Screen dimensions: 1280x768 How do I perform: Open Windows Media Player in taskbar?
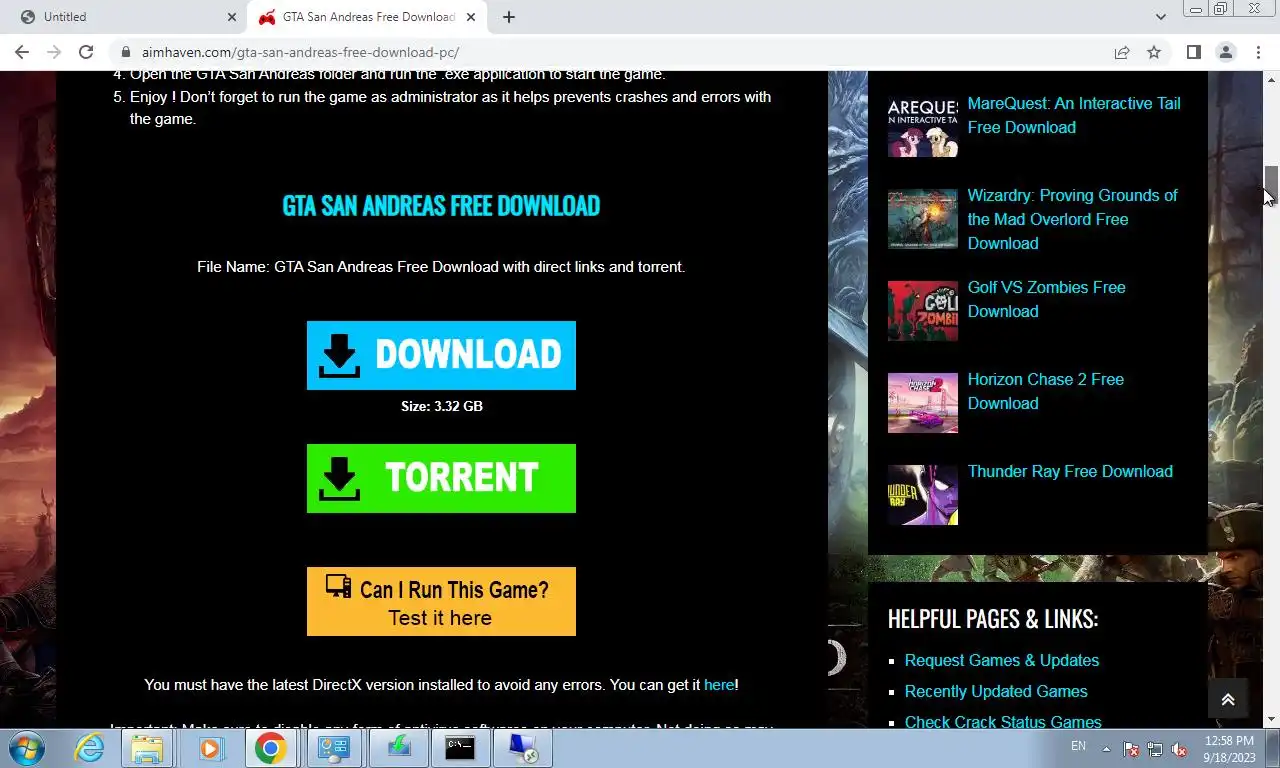click(209, 748)
